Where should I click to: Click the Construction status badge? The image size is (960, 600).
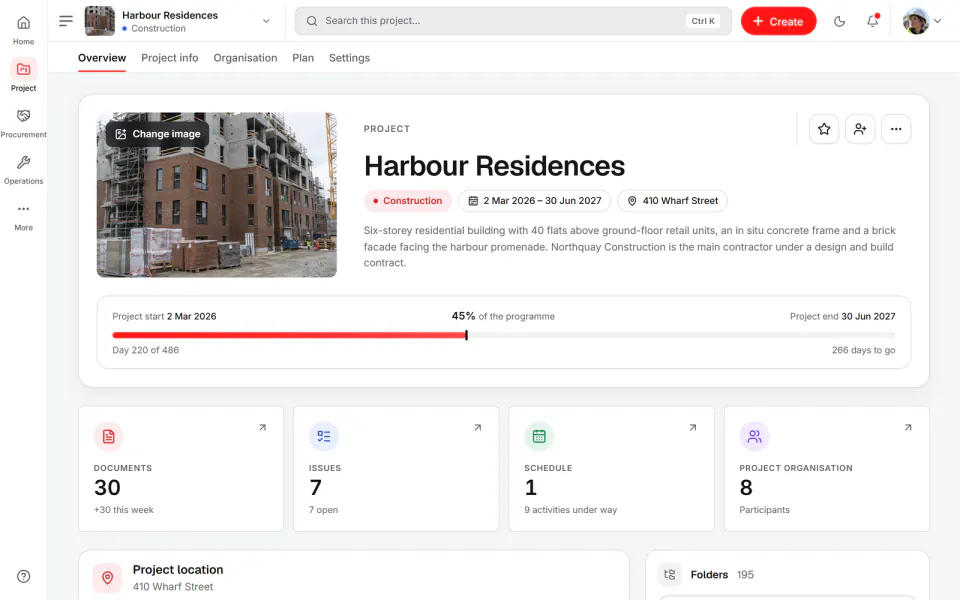[x=408, y=201]
